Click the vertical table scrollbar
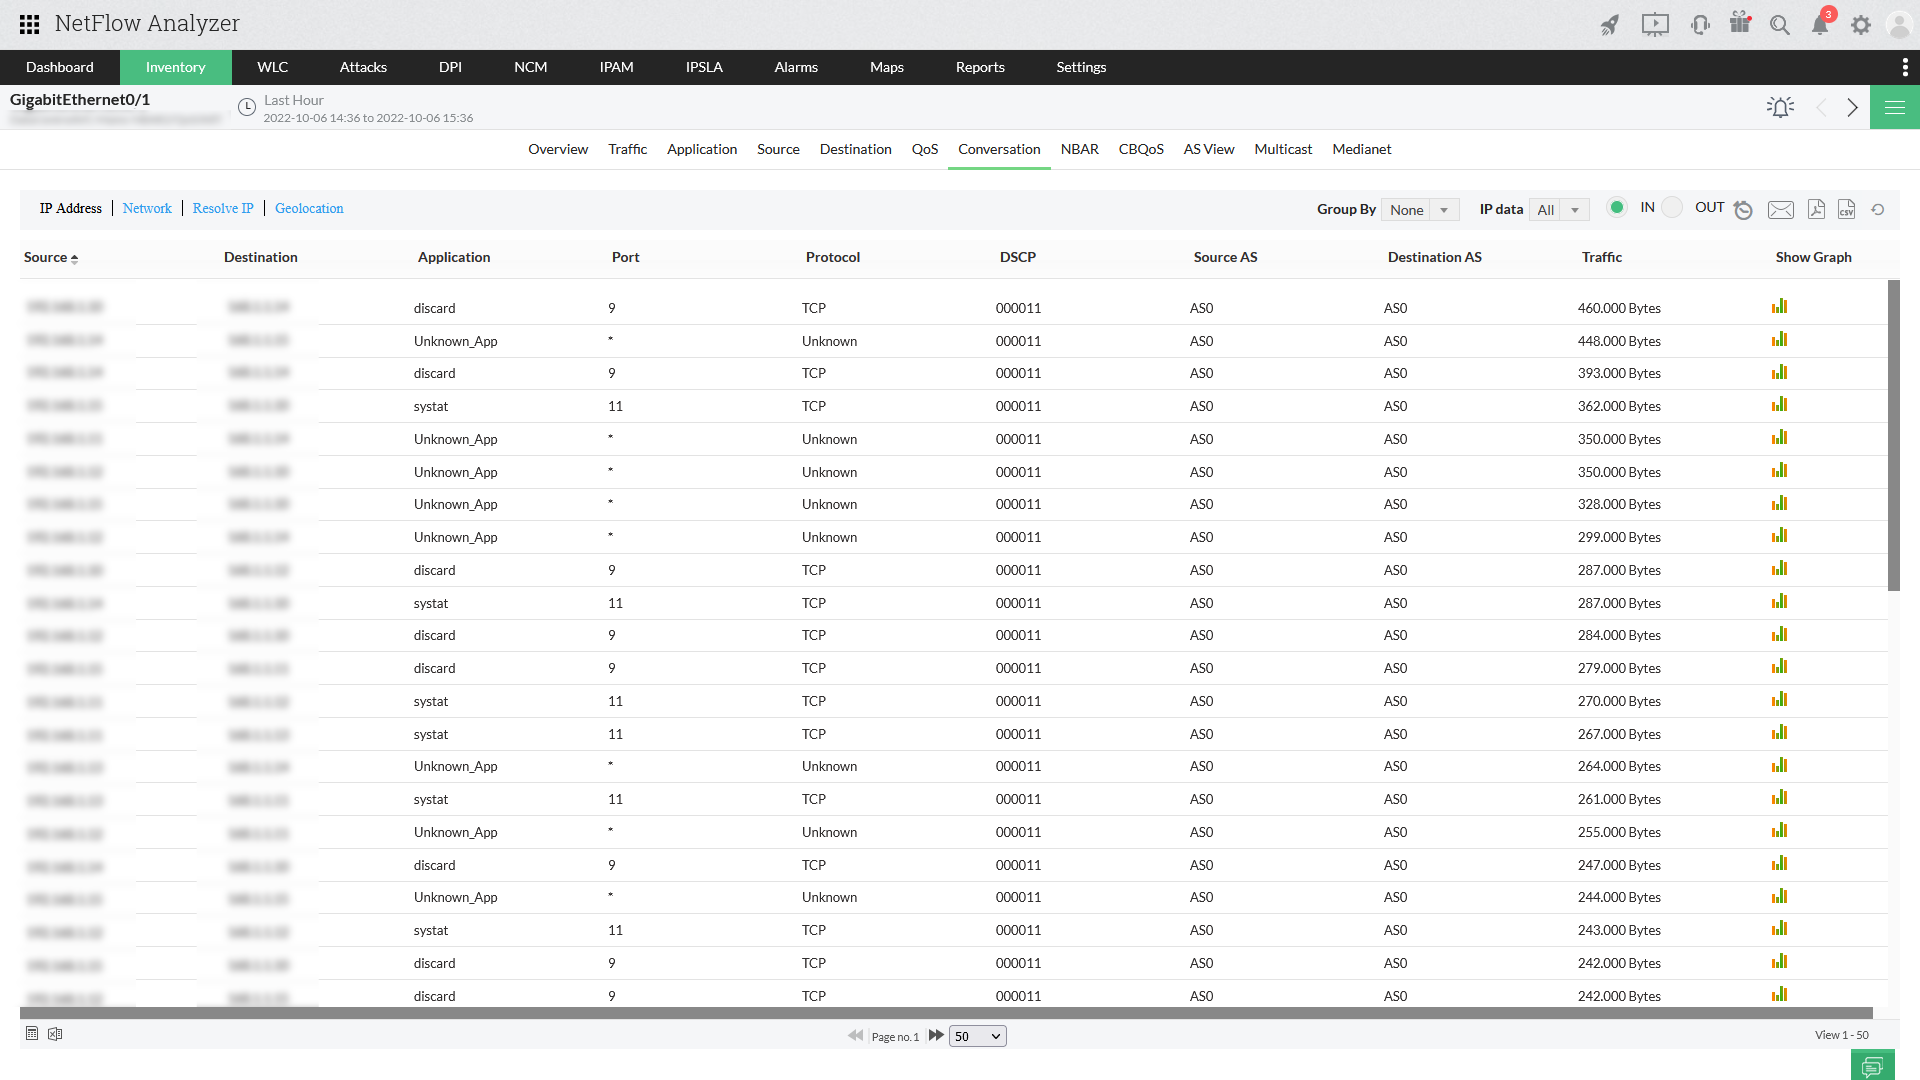The height and width of the screenshot is (1080, 1920). (x=1893, y=435)
